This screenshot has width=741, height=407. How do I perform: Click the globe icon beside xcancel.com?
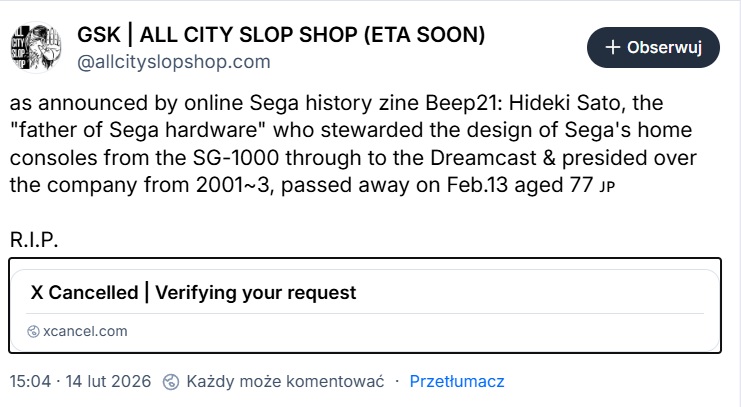[33, 331]
